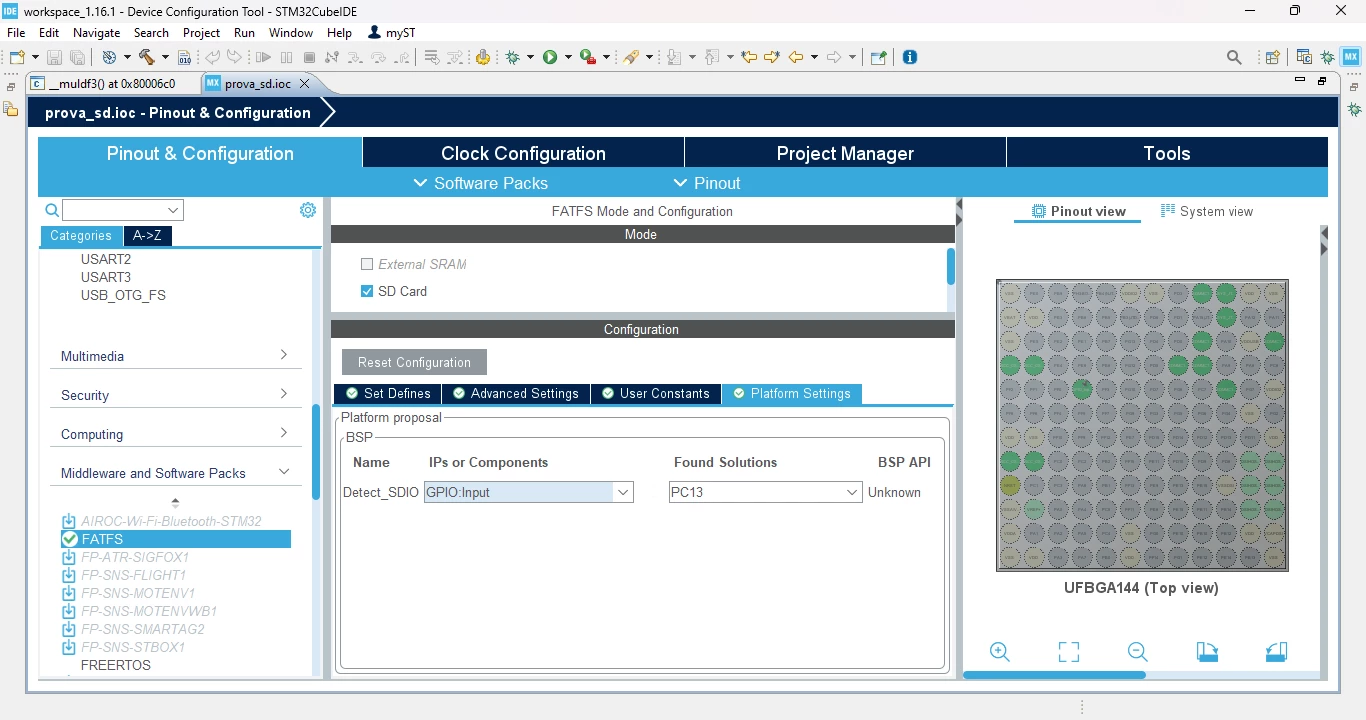Open the peripheral search dropdown
This screenshot has width=1366, height=720.
pyautogui.click(x=174, y=210)
